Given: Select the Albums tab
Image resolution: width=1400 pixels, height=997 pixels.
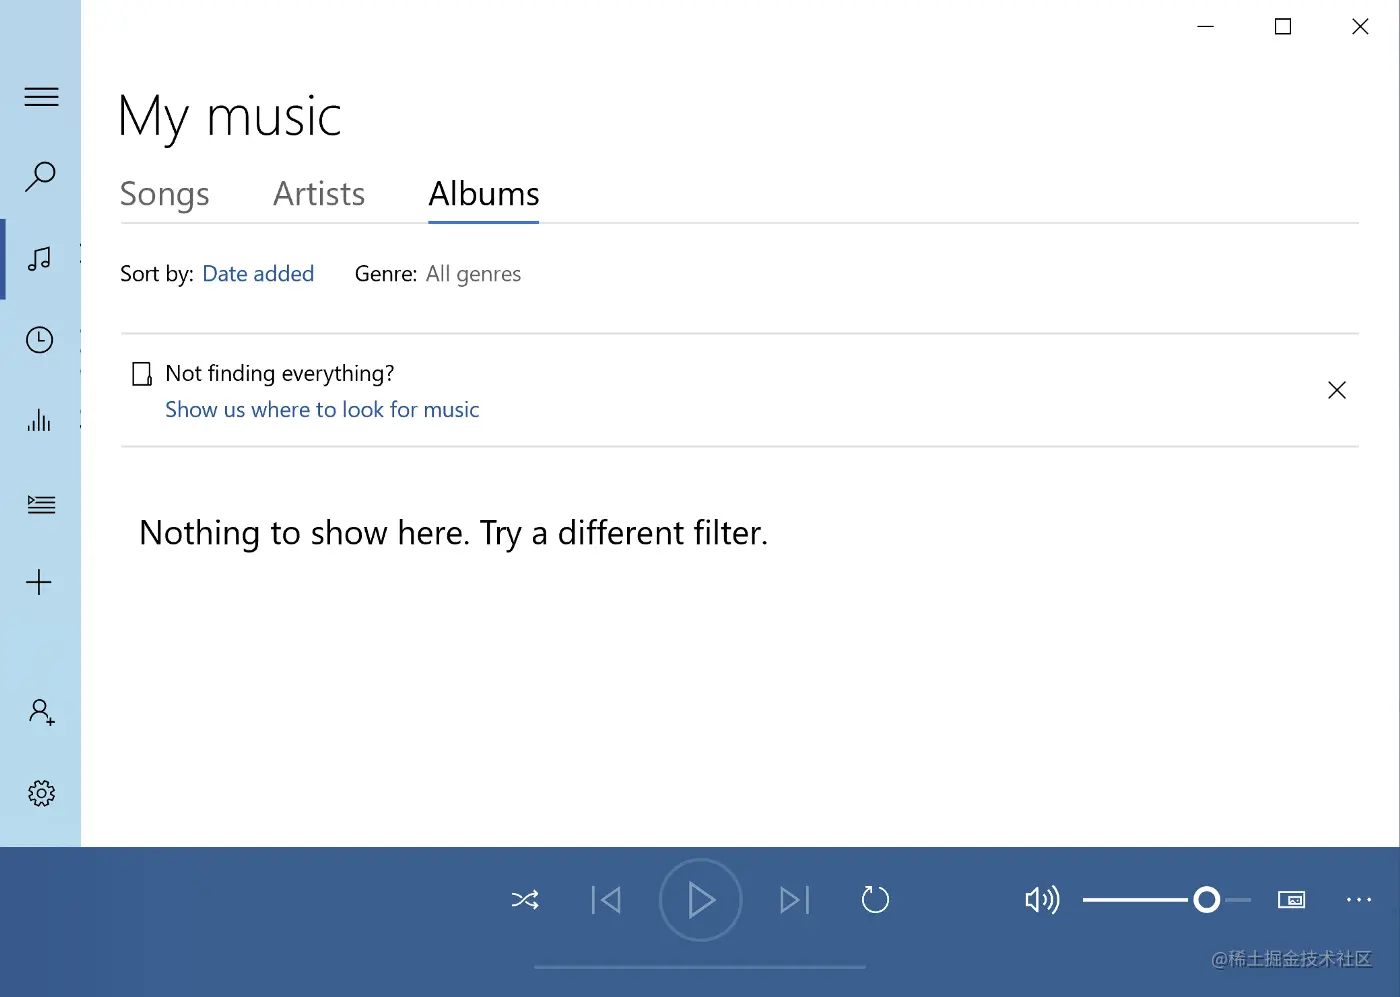Looking at the screenshot, I should point(484,194).
